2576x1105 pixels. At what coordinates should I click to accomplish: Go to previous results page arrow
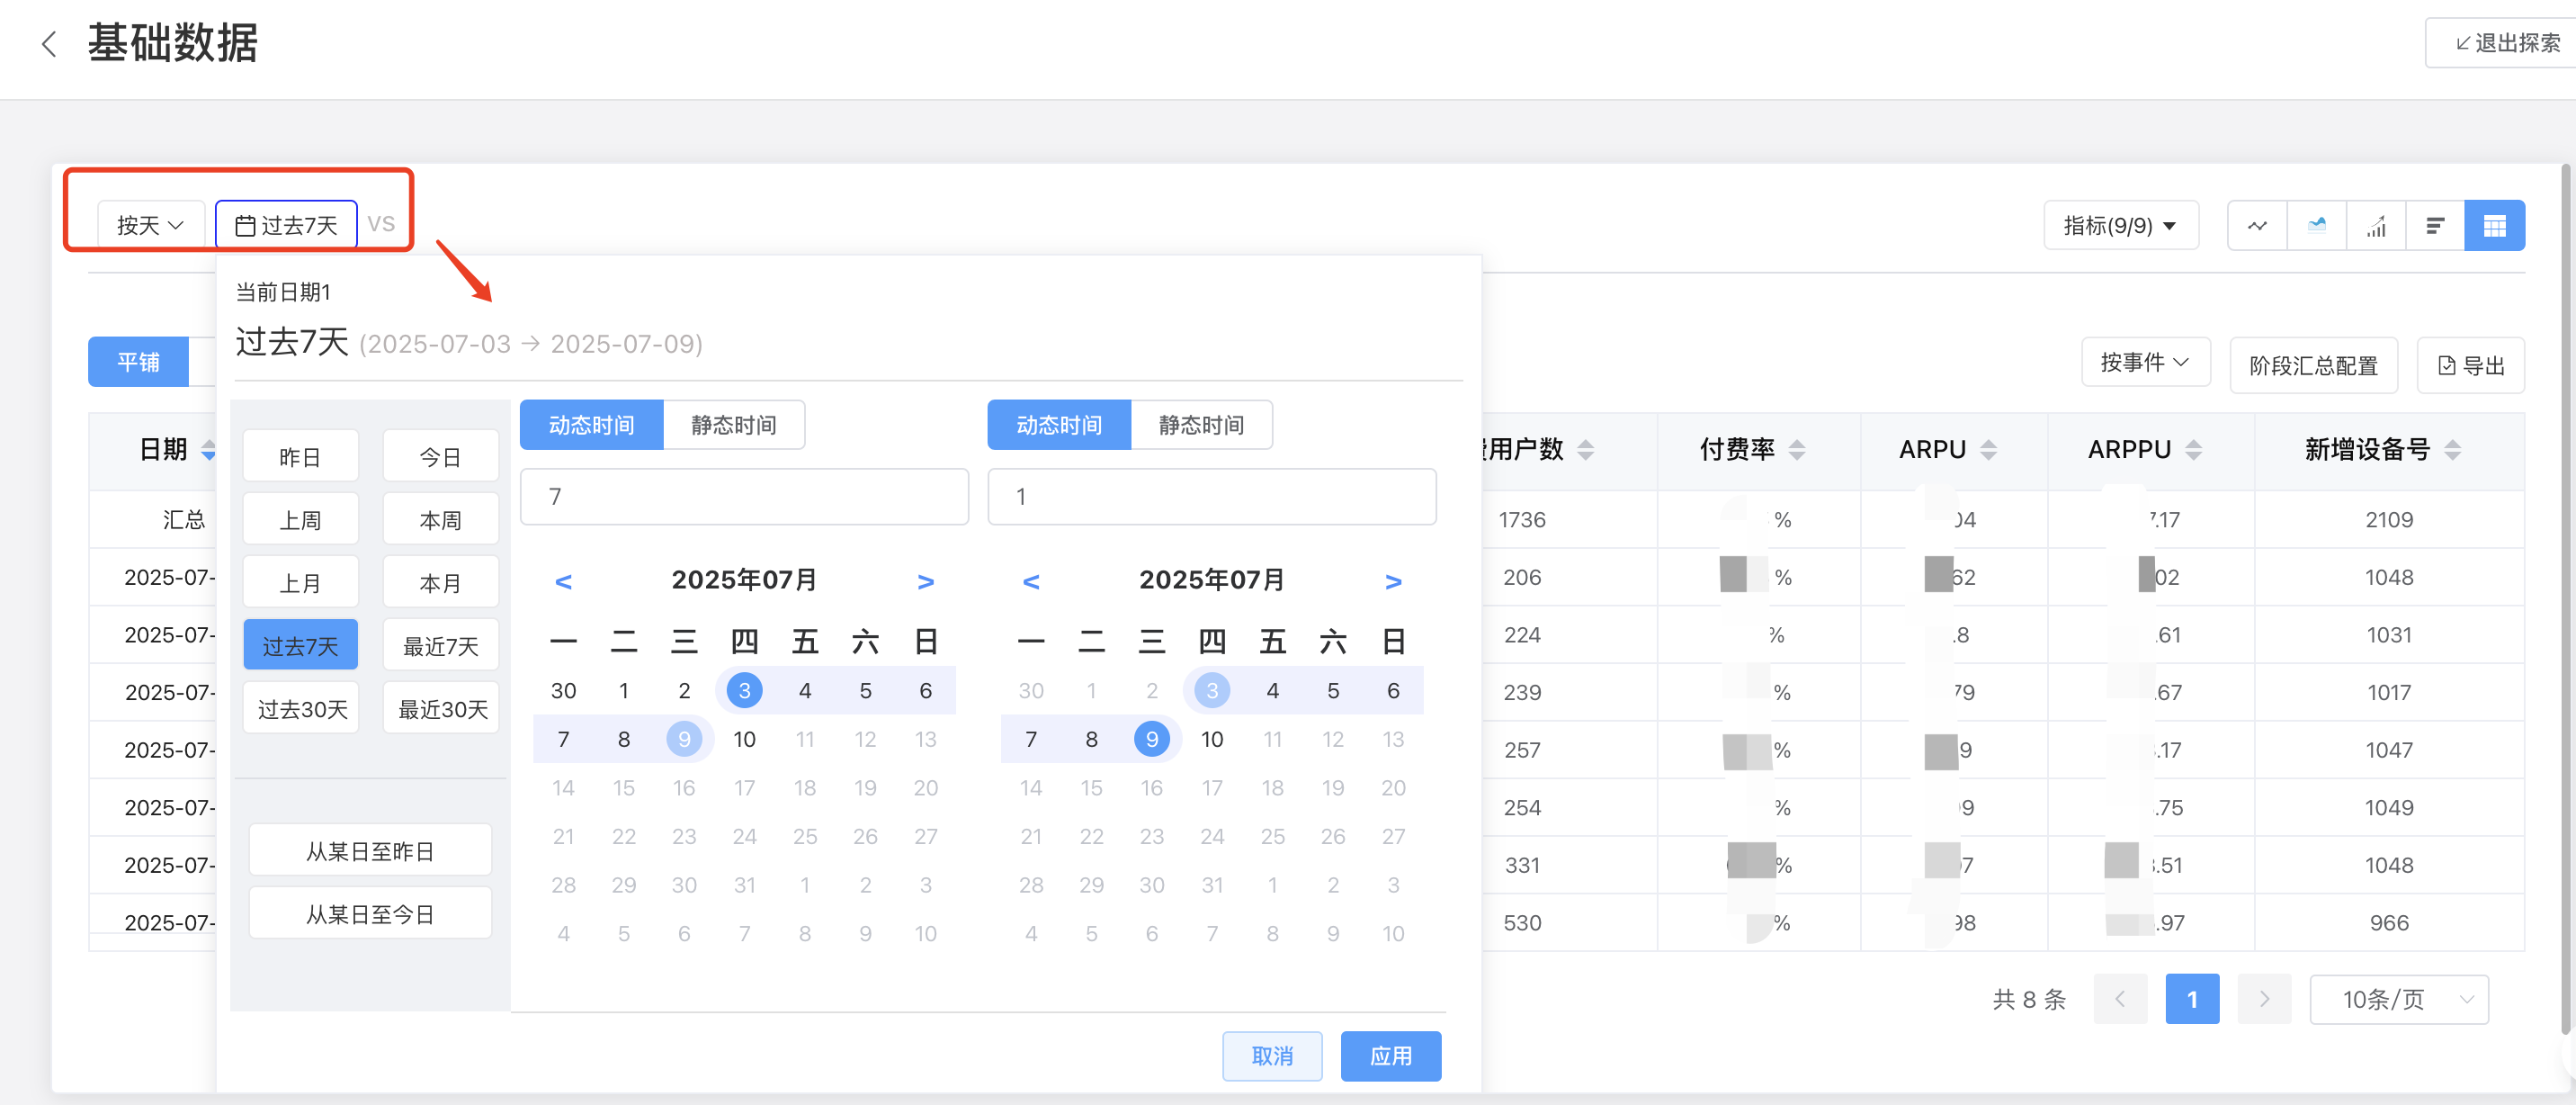click(x=2120, y=999)
